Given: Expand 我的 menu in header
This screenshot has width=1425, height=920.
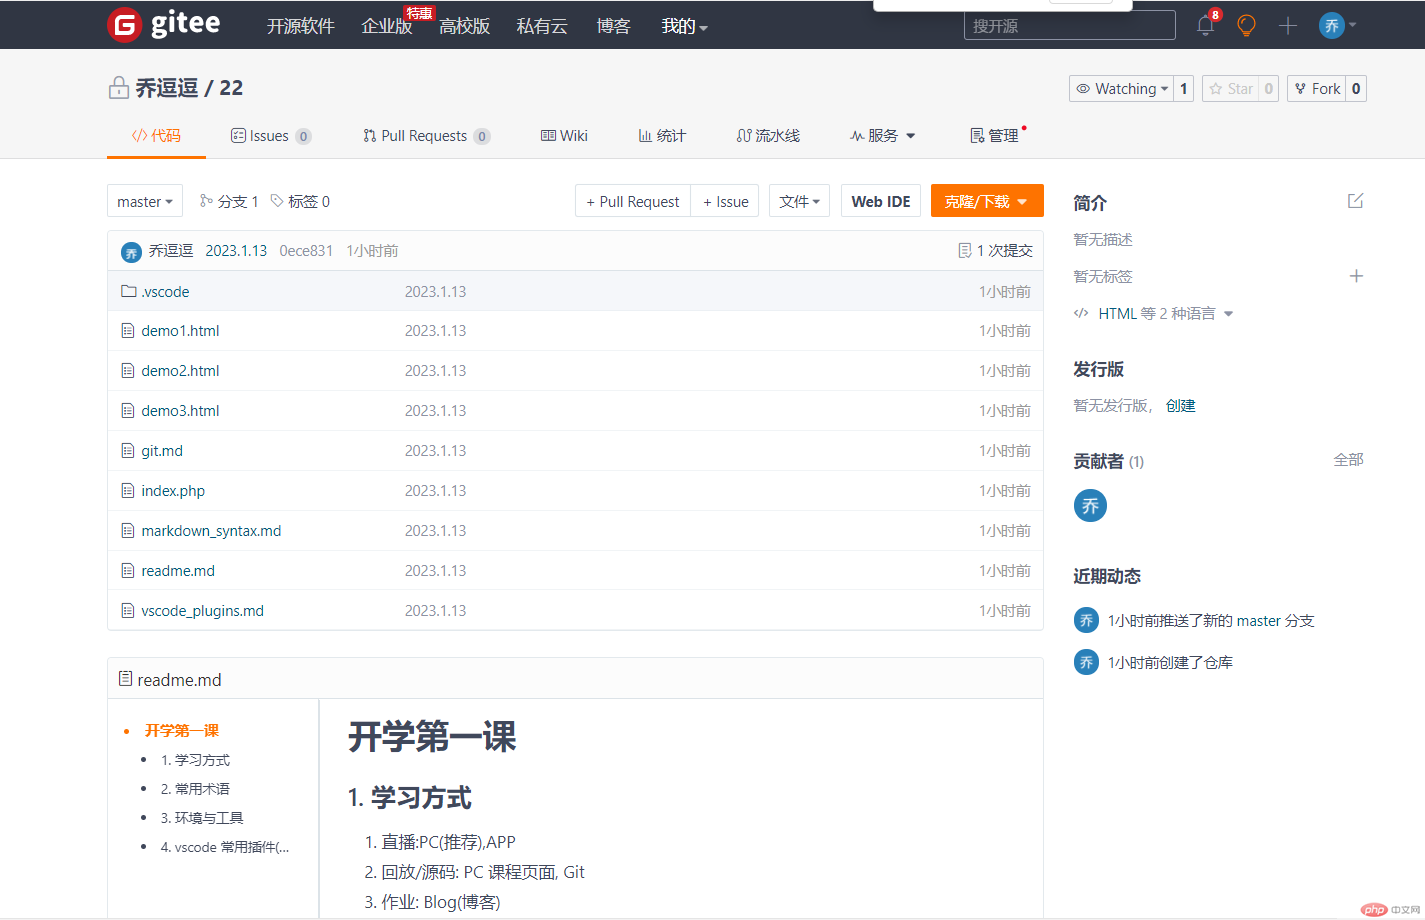Looking at the screenshot, I should 684,26.
